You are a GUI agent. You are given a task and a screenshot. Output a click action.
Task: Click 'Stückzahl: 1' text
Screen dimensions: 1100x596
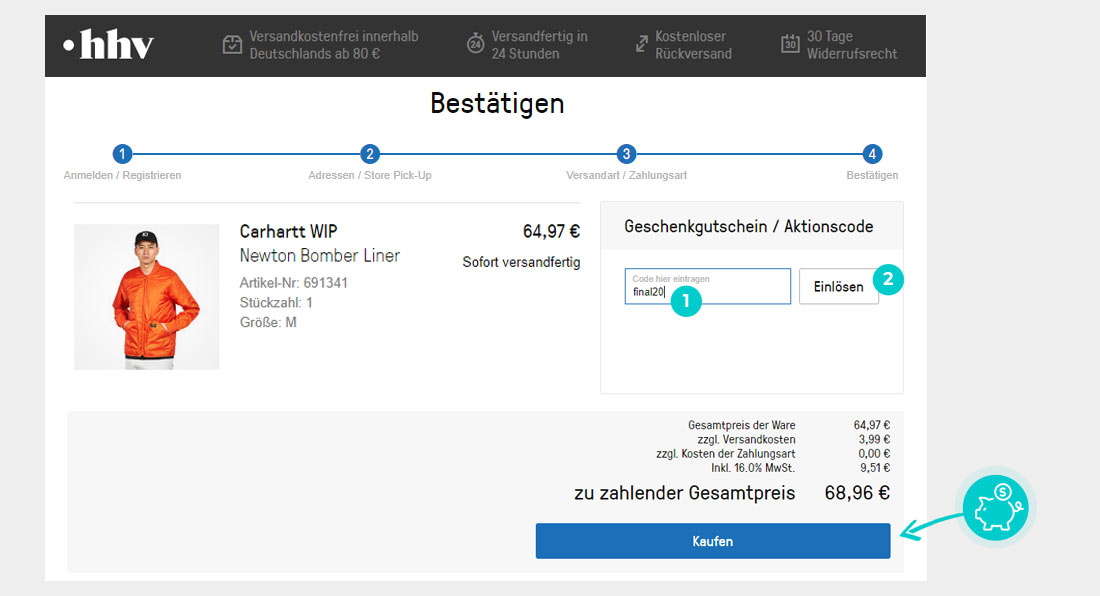click(276, 302)
